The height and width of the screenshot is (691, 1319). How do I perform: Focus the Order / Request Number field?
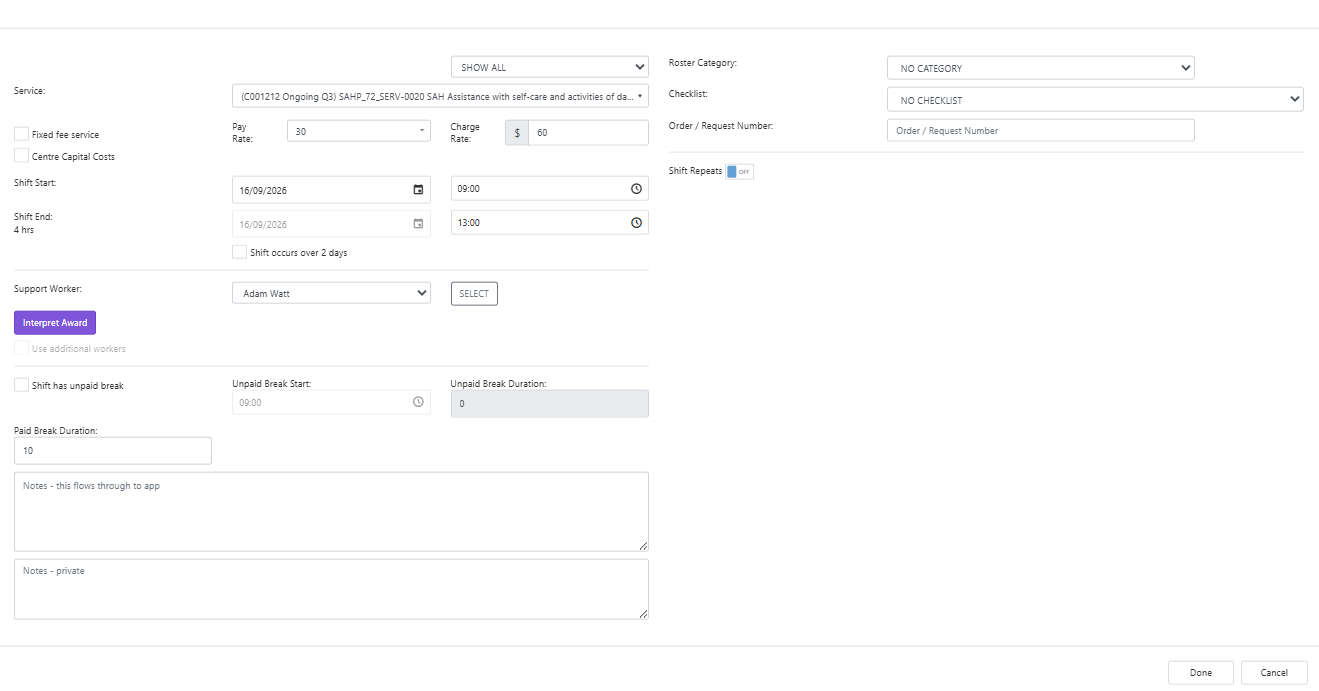pos(1041,130)
